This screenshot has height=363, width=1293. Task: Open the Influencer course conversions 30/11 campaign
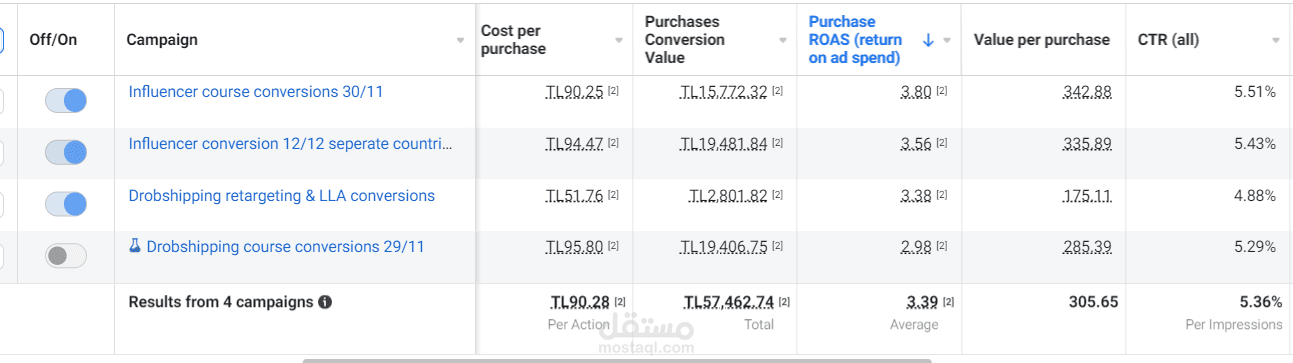pos(256,91)
